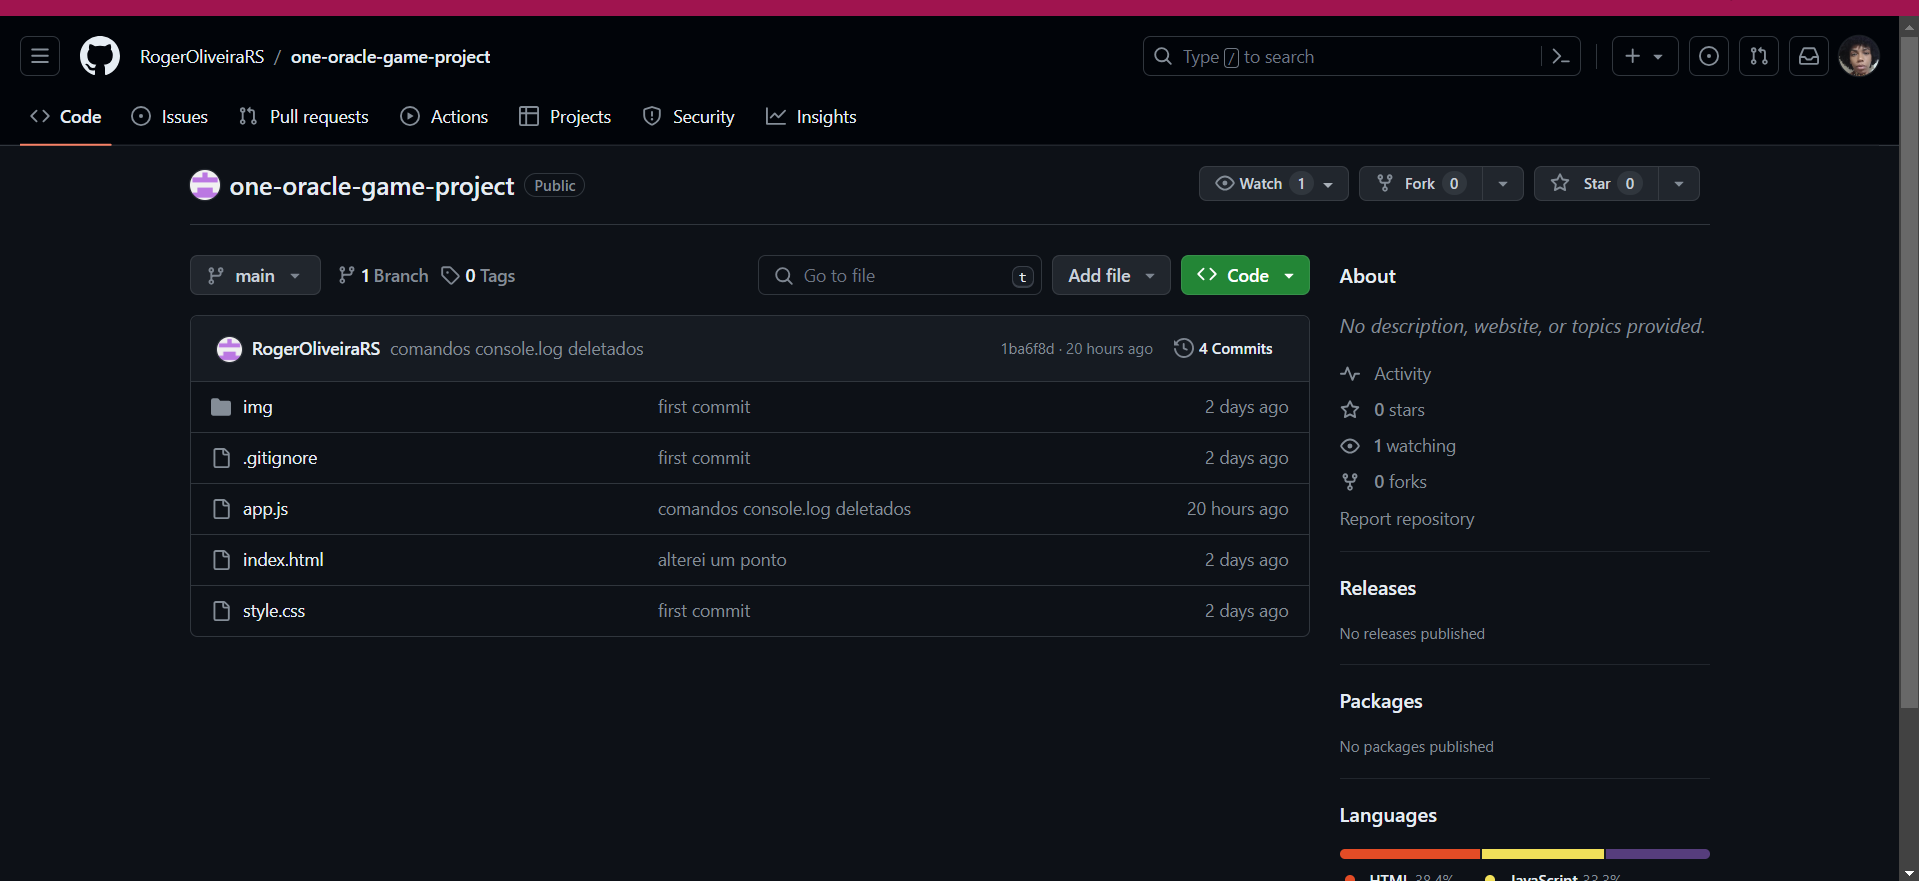Click the branch icon next to 1 Branch
1919x881 pixels.
[346, 275]
